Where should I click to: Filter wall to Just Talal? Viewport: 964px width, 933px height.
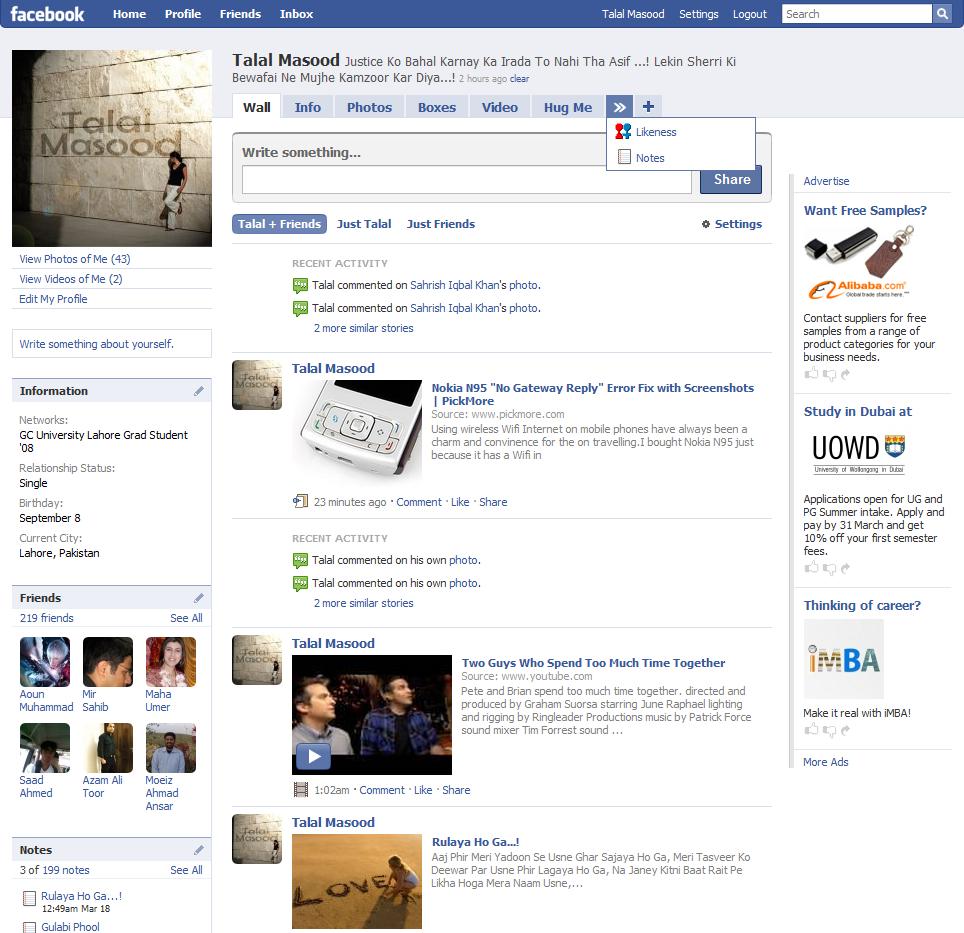(364, 224)
